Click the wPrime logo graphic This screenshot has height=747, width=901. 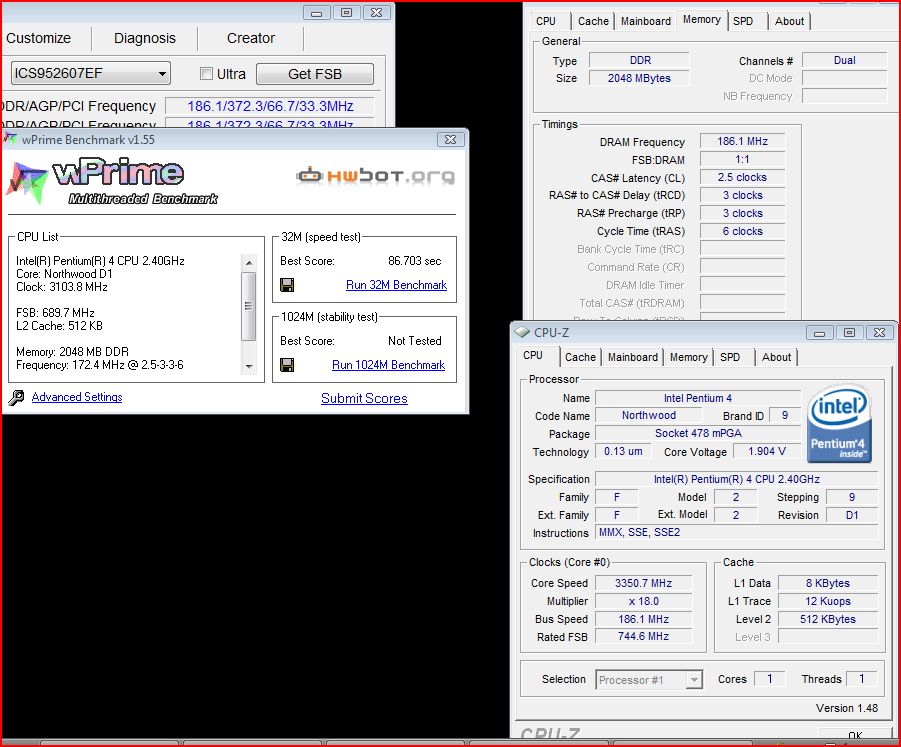click(x=113, y=182)
